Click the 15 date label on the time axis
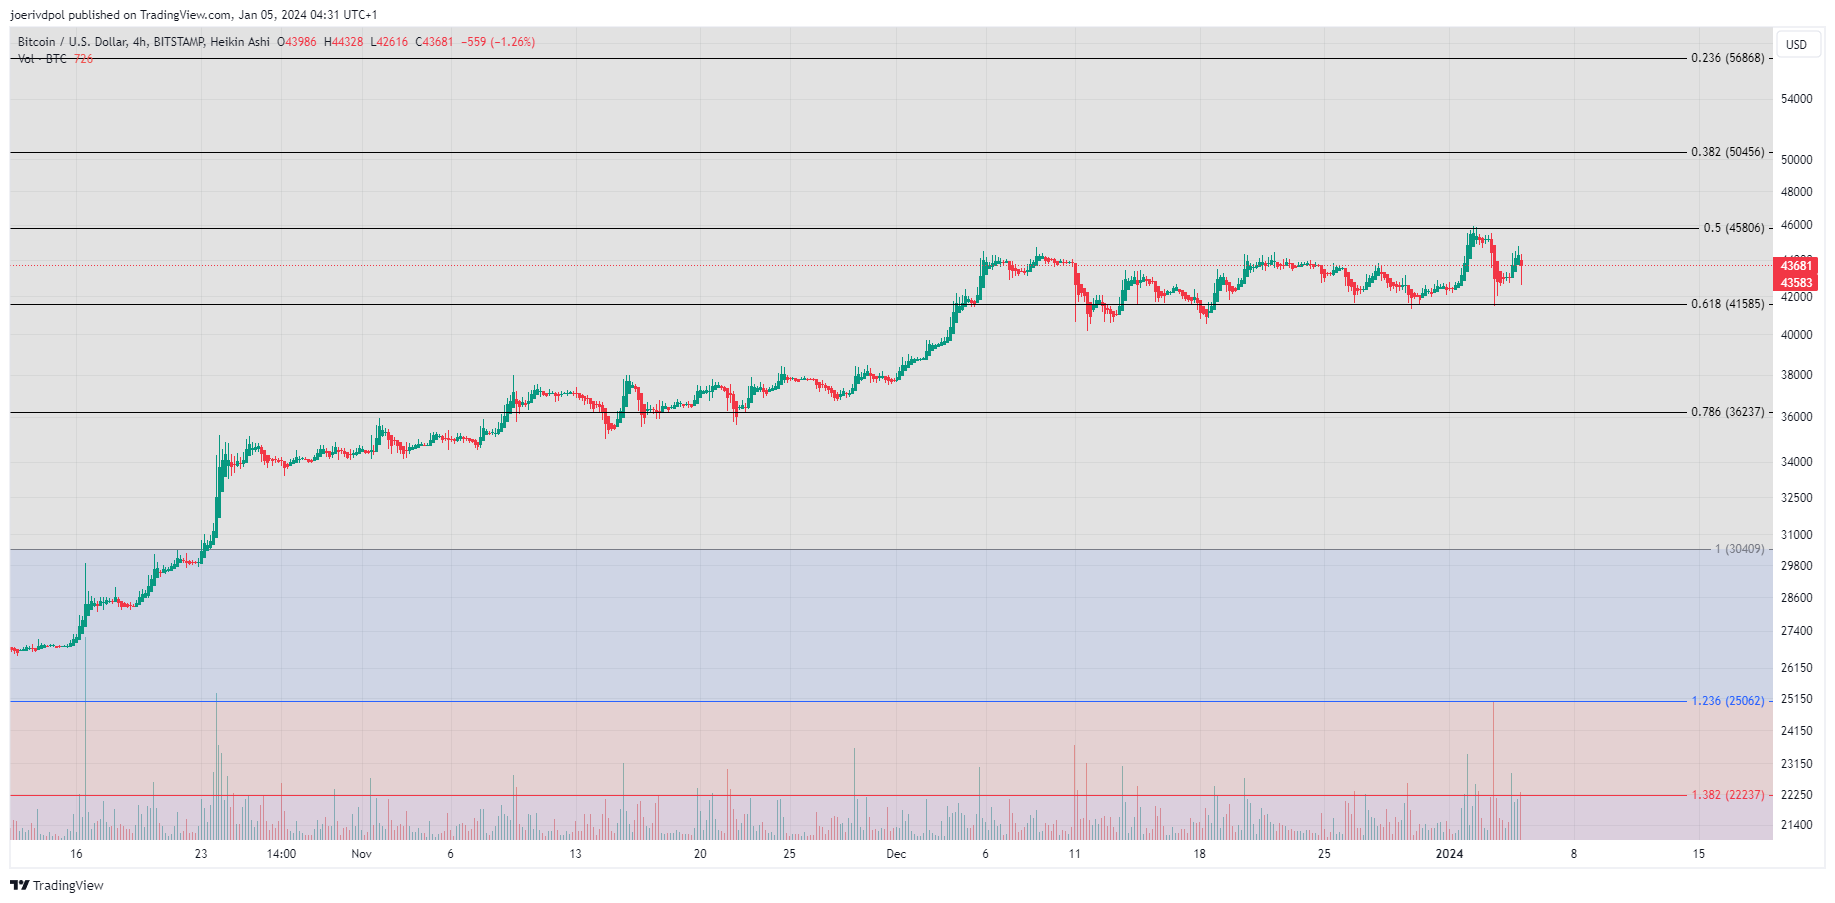 coord(1698,854)
